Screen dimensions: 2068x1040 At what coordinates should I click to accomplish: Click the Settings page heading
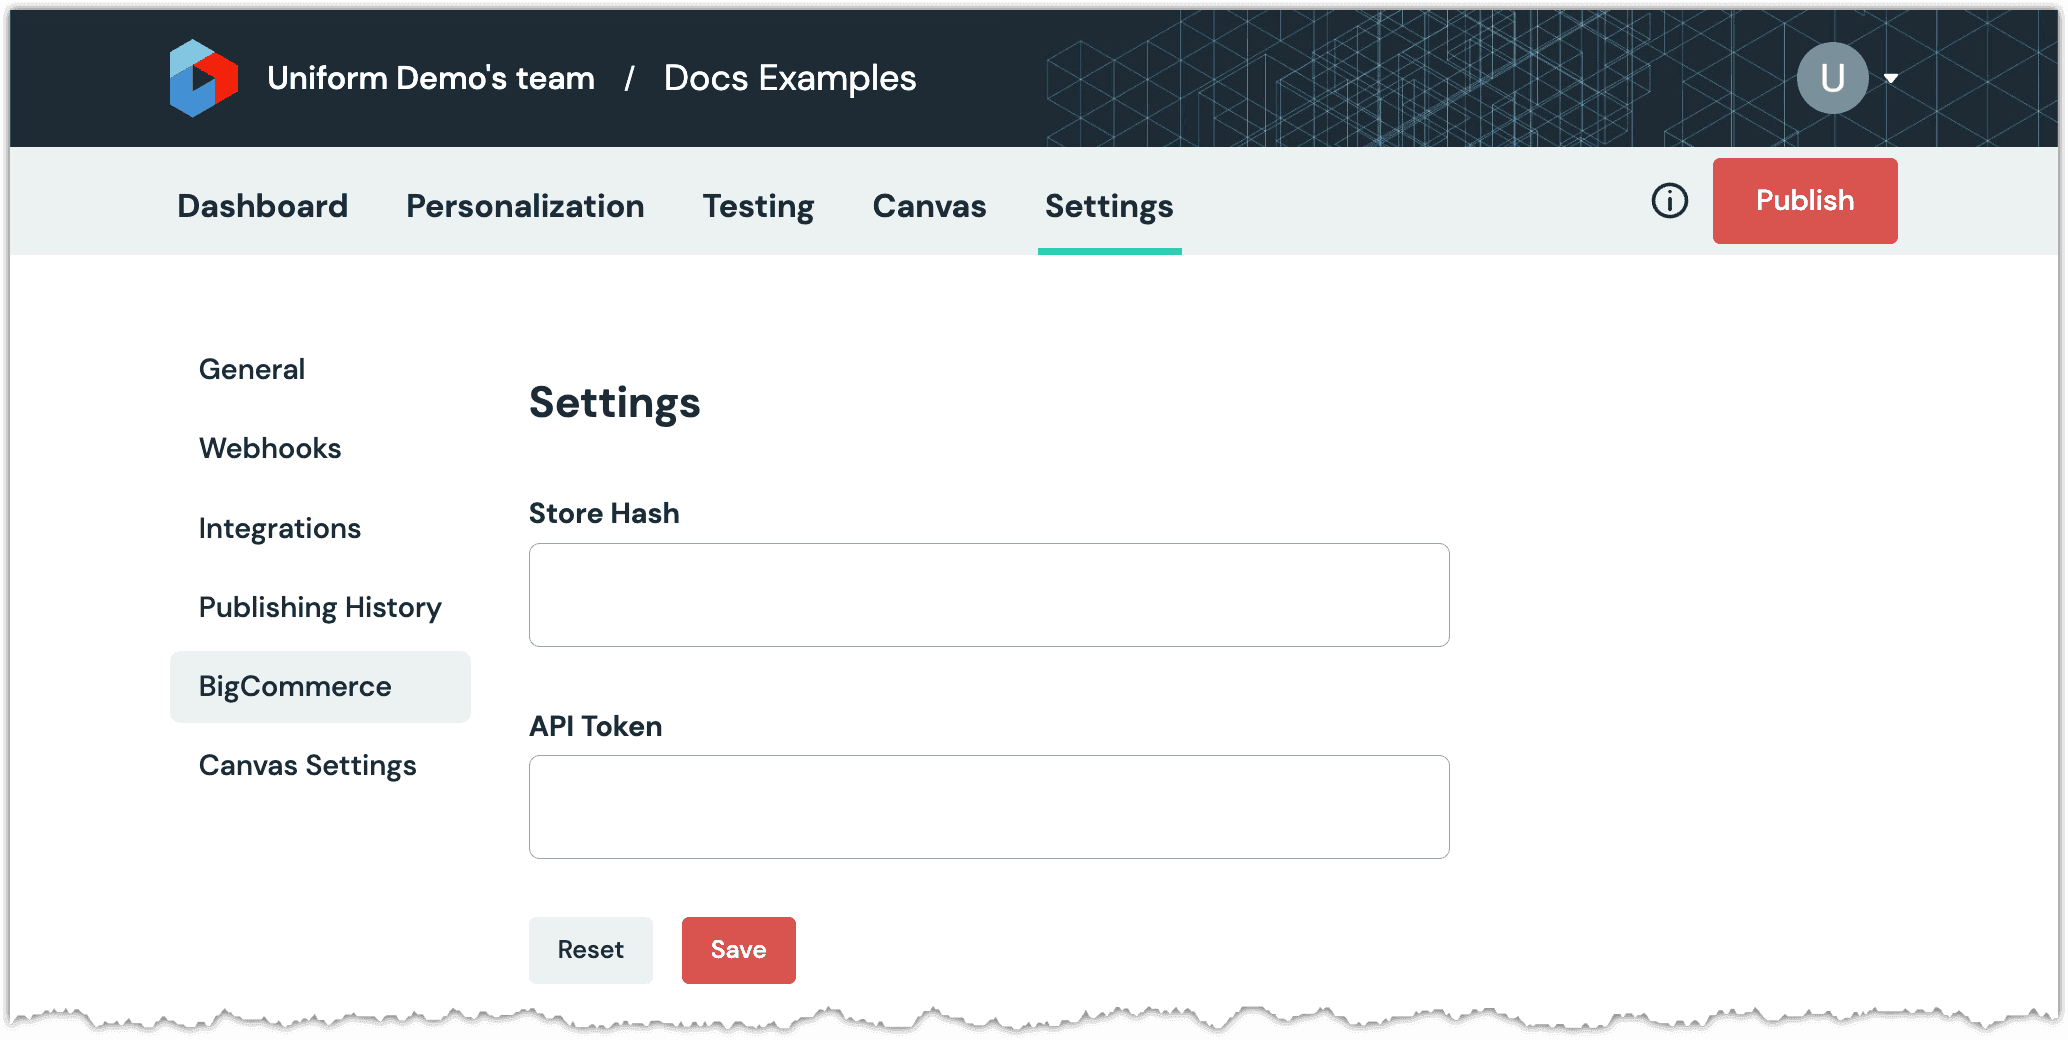click(x=615, y=403)
